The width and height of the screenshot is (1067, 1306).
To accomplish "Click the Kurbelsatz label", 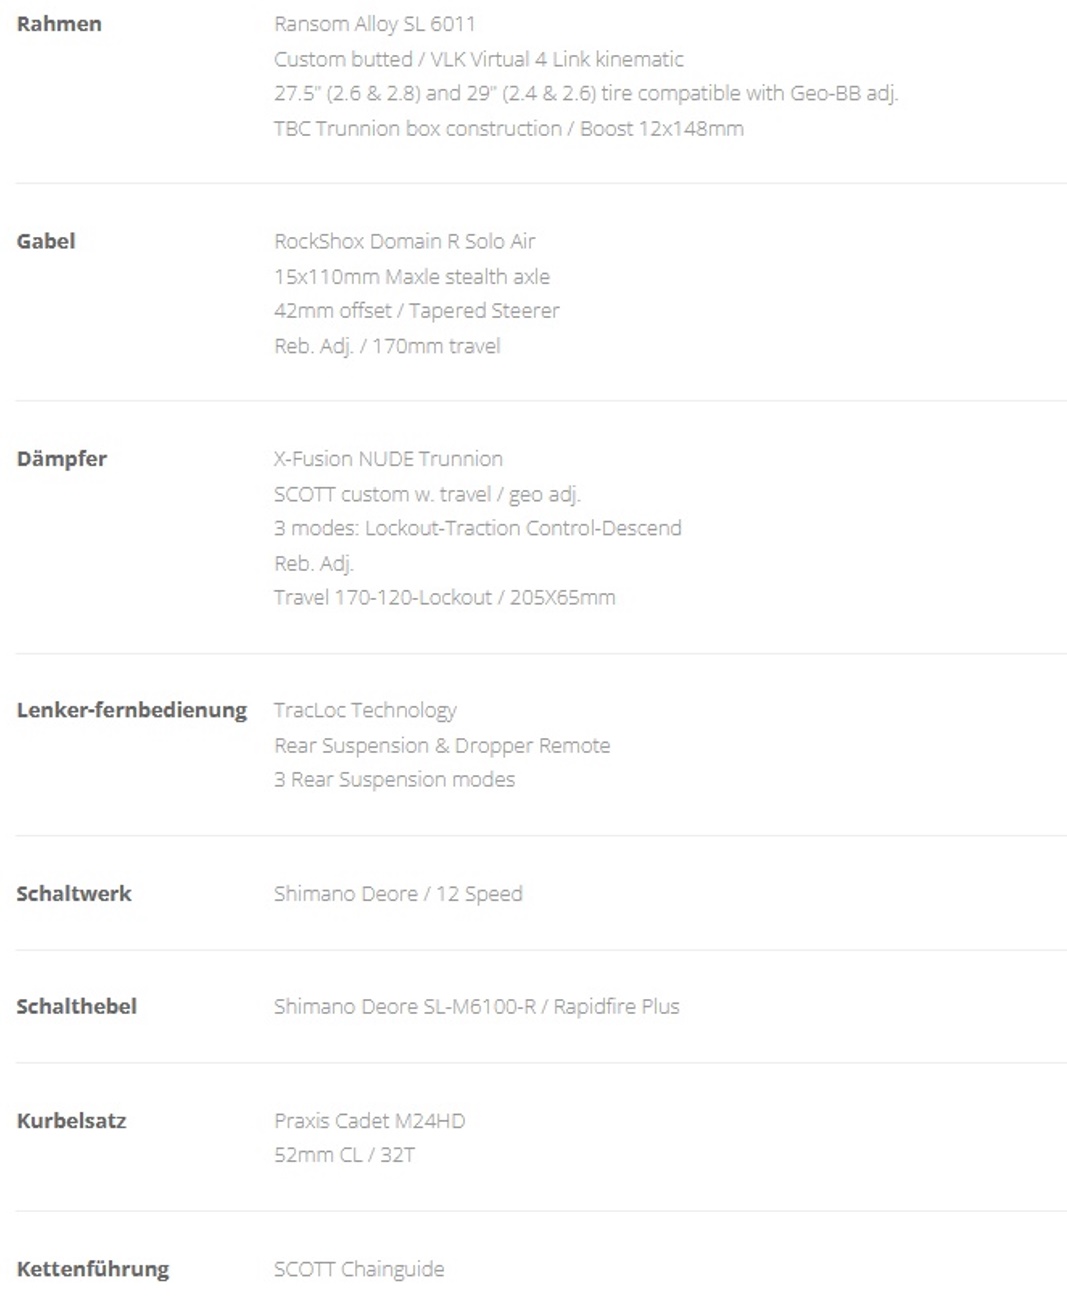I will [72, 1121].
